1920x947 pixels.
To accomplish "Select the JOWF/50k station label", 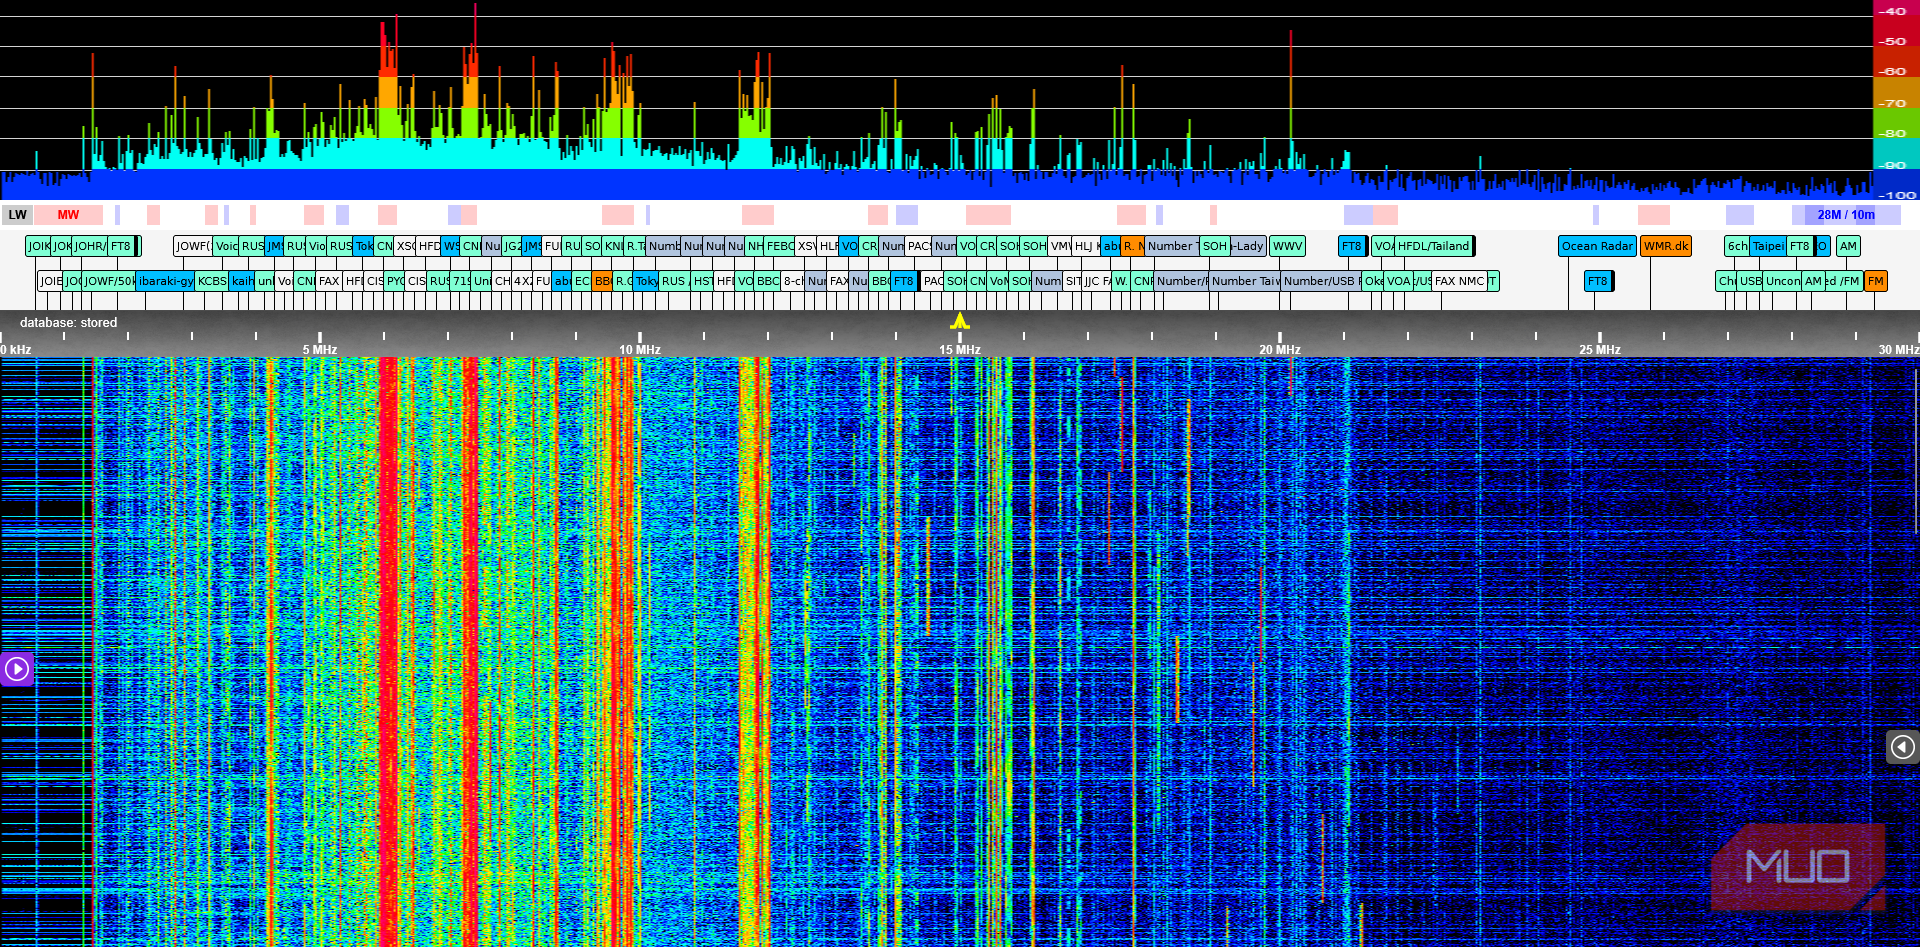I will pyautogui.click(x=109, y=281).
